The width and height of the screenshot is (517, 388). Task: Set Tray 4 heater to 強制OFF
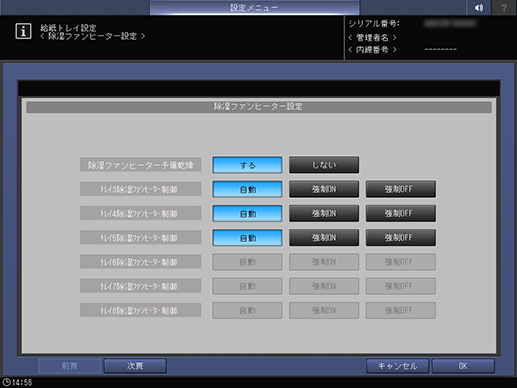[x=401, y=214]
